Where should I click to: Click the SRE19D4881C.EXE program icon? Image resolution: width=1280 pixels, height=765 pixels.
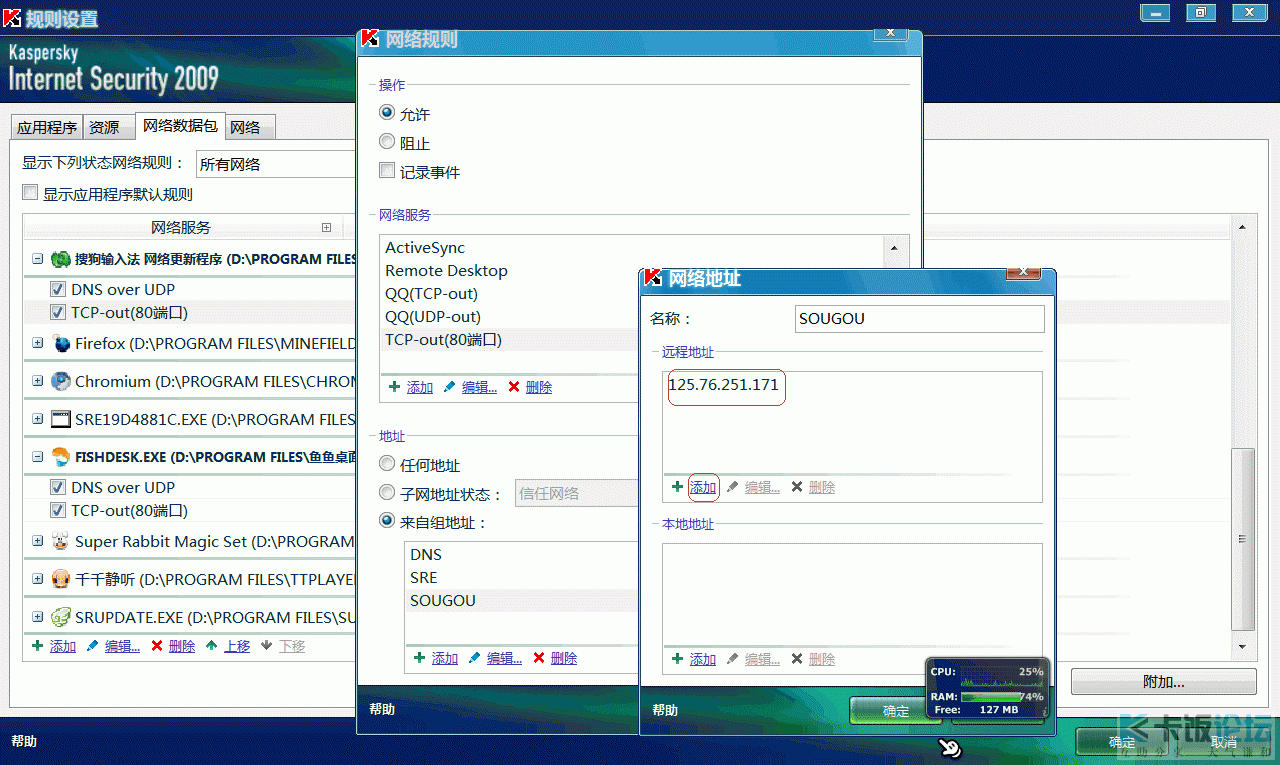point(61,419)
